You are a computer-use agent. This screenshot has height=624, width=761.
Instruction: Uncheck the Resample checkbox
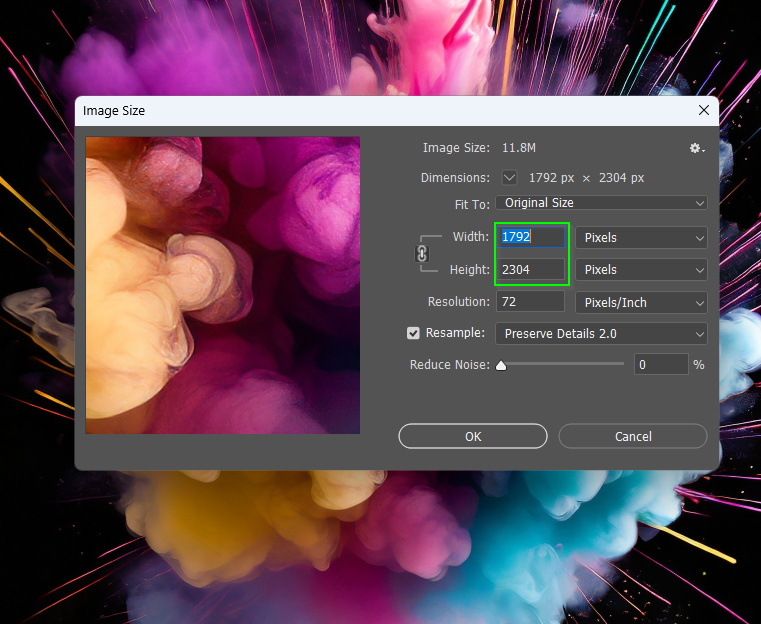(413, 333)
